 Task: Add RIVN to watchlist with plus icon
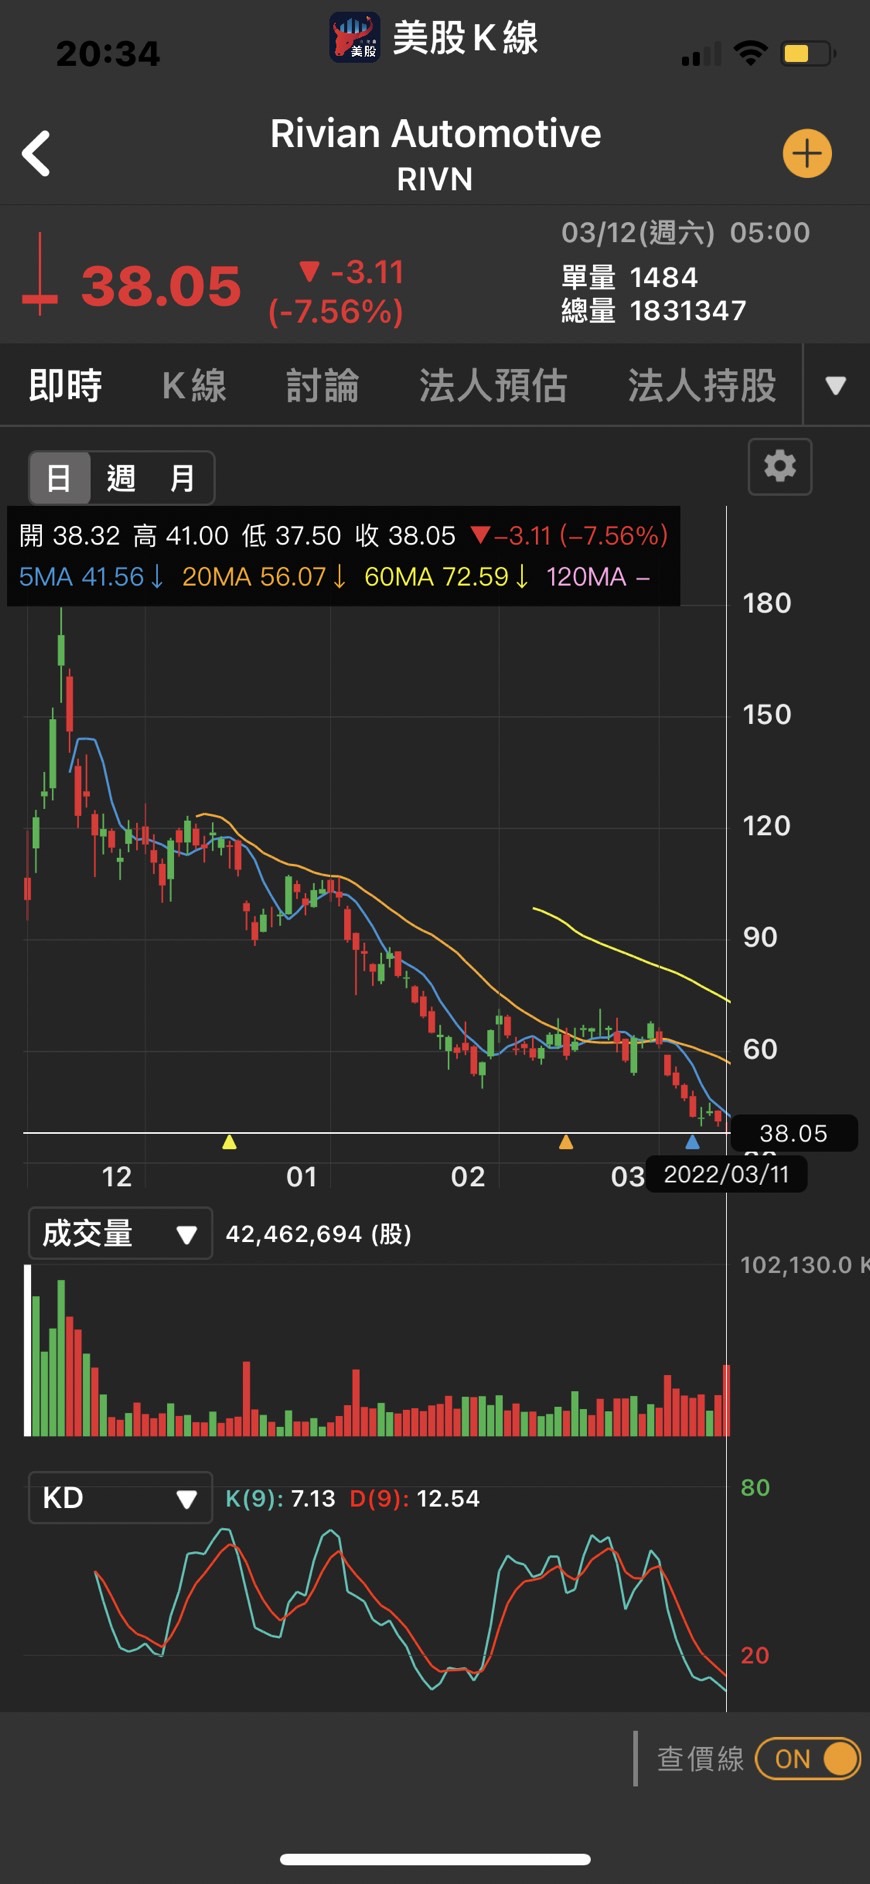[807, 154]
